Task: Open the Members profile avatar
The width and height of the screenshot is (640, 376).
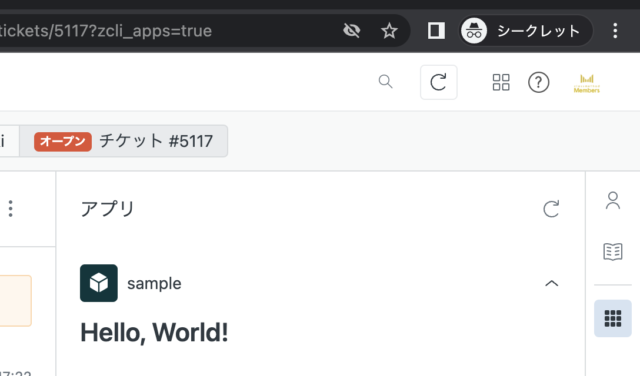Action: point(587,84)
